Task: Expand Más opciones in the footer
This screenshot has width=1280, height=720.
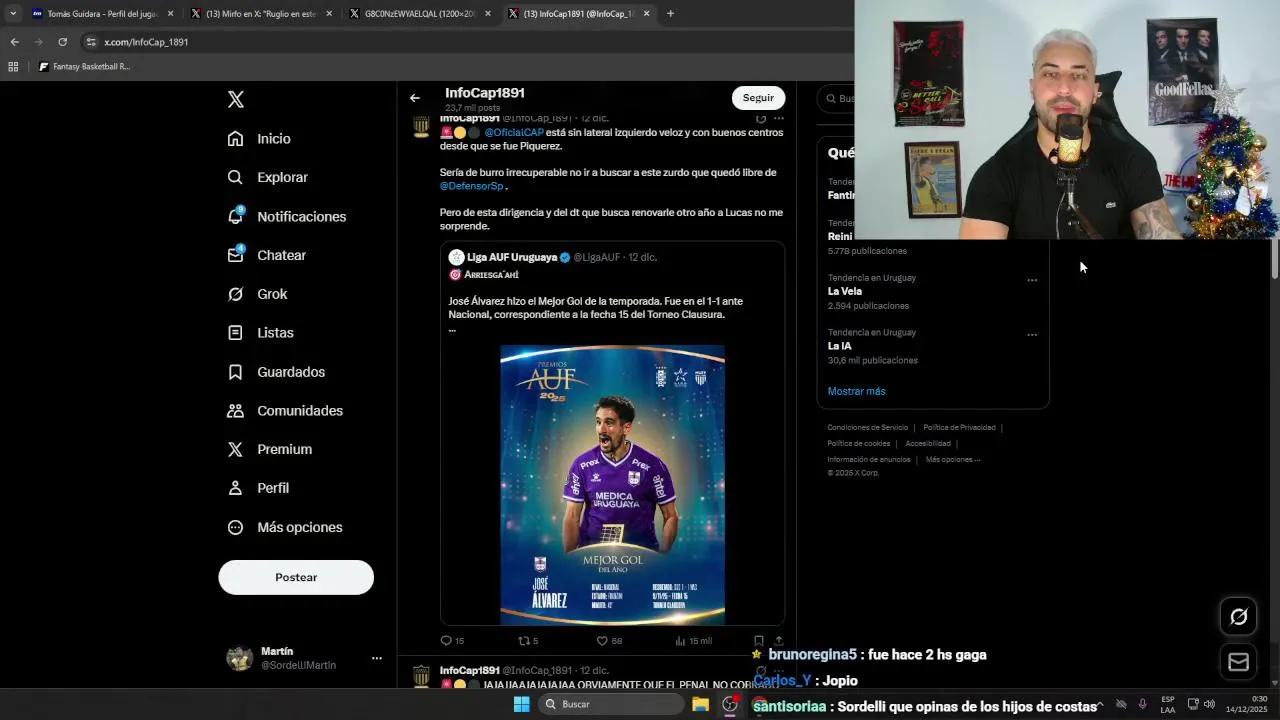Action: click(953, 459)
